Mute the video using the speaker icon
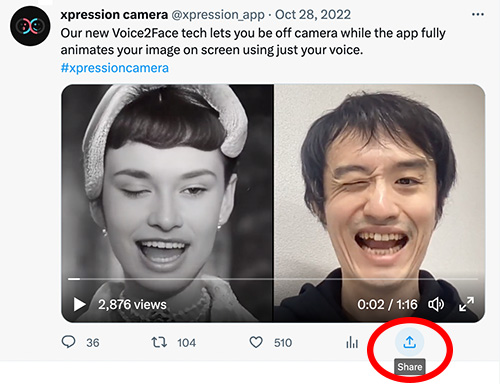500x384 pixels. point(436,304)
